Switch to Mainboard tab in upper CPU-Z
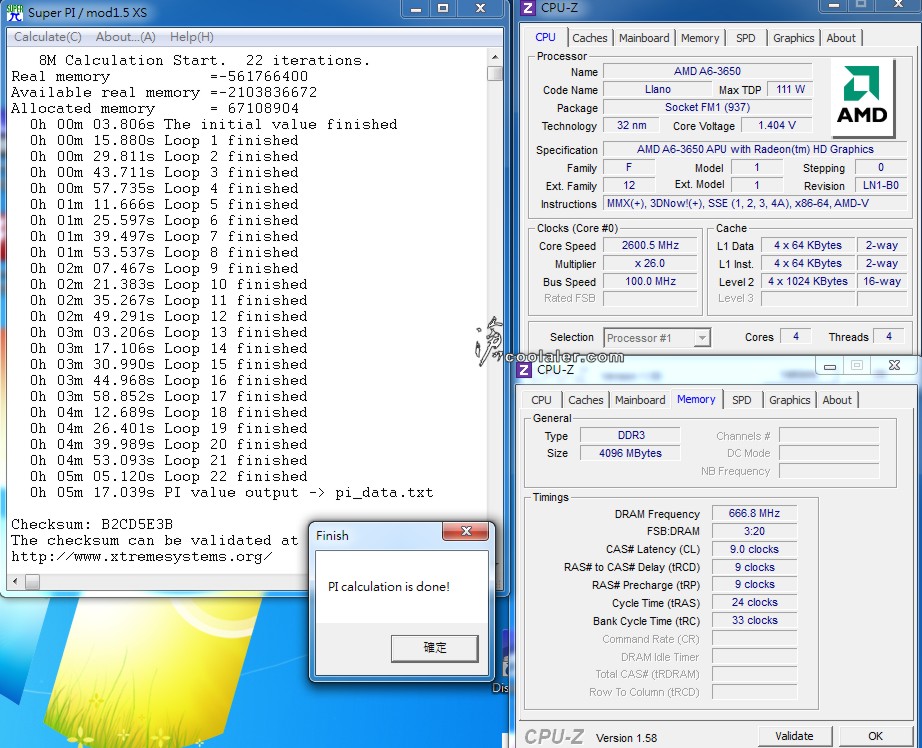922x748 pixels. pos(644,38)
